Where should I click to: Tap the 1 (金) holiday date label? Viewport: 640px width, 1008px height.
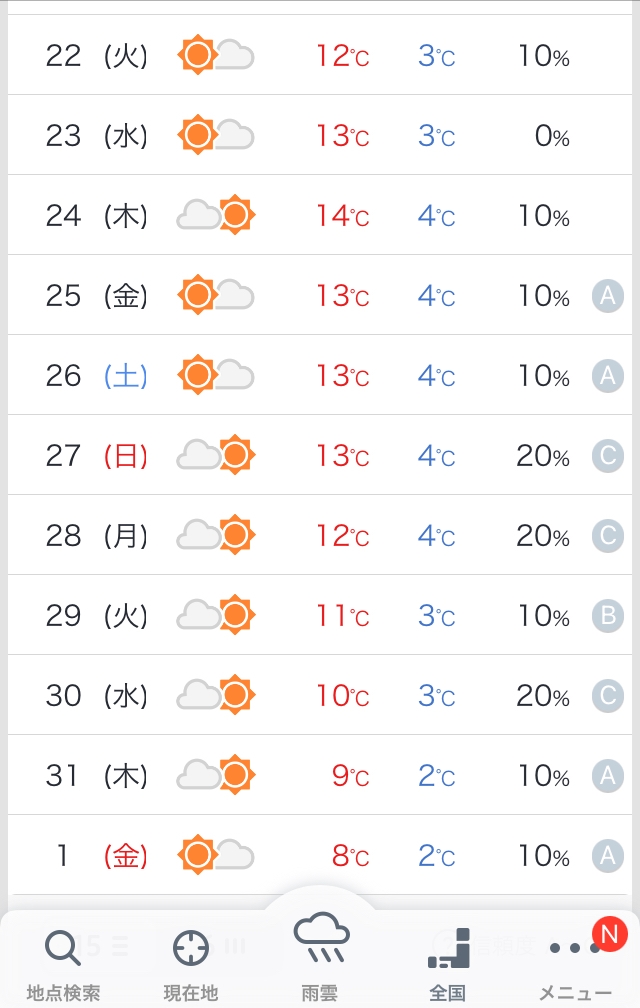coord(102,856)
